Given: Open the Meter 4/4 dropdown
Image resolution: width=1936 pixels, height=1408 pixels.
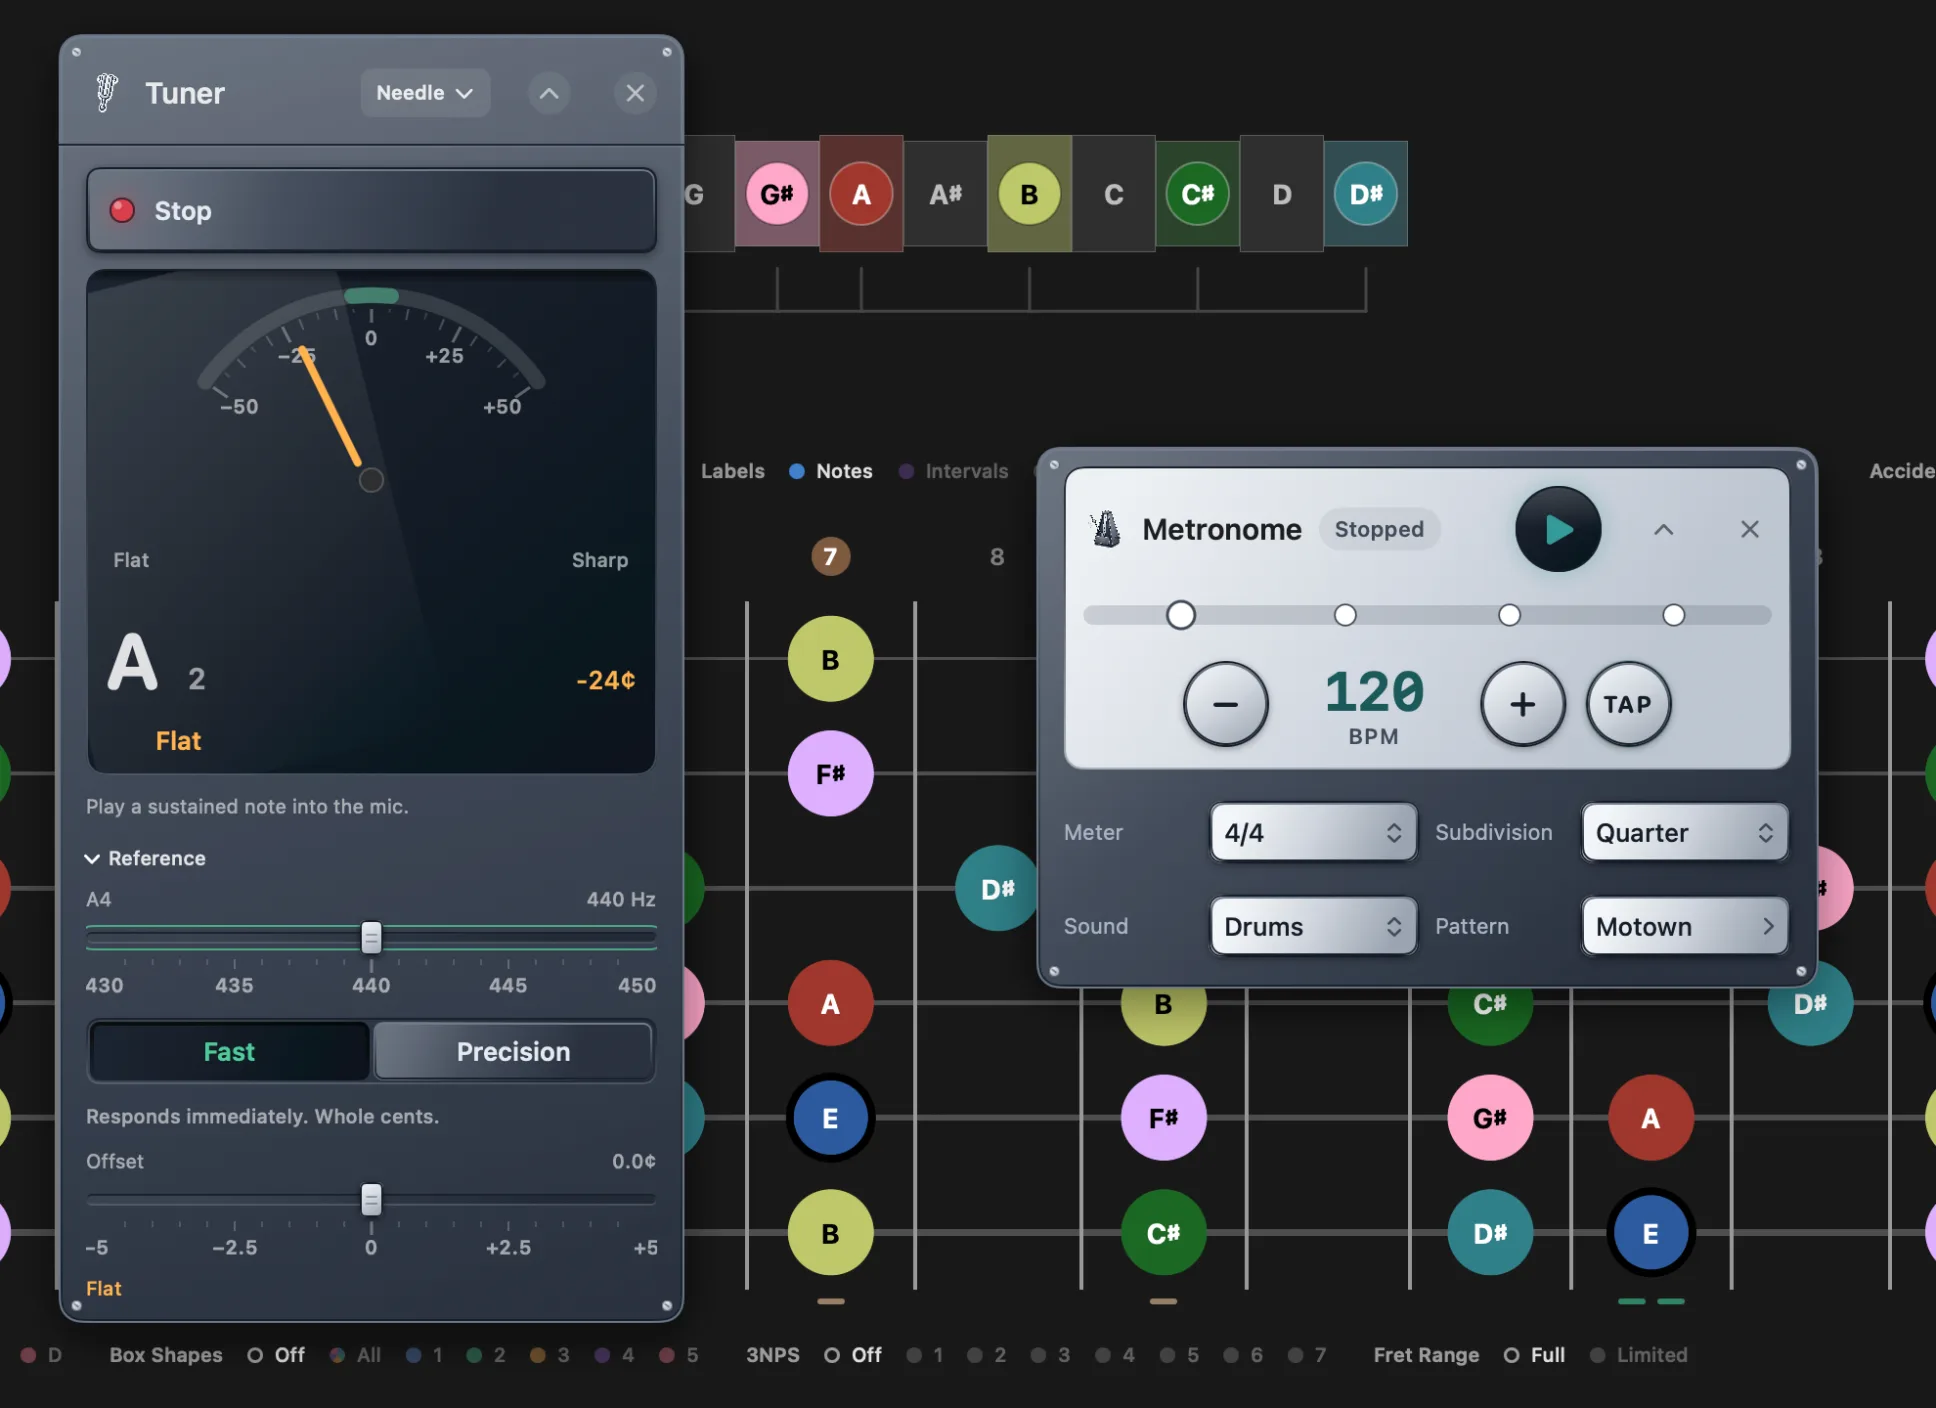Looking at the screenshot, I should (1313, 832).
